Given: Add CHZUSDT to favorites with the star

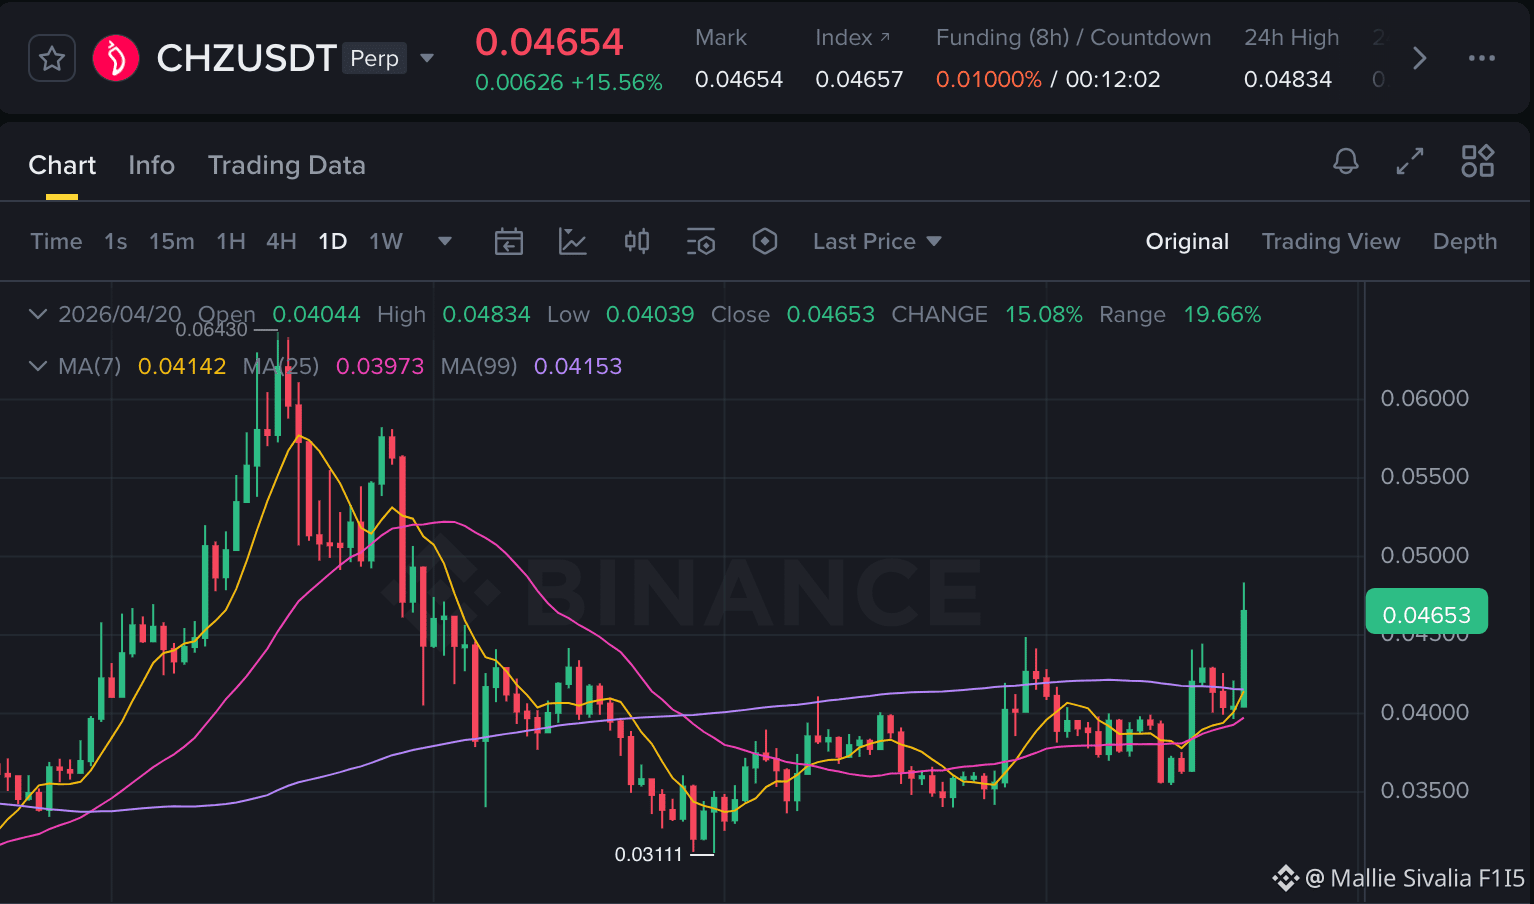Looking at the screenshot, I should pos(52,59).
